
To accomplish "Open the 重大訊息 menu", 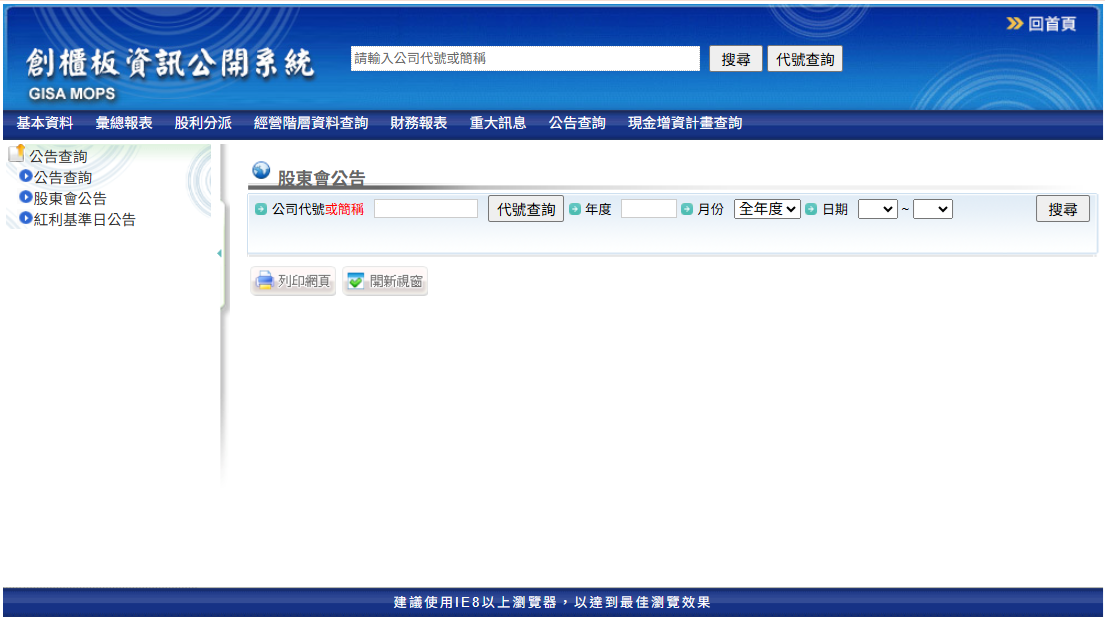I will point(498,123).
